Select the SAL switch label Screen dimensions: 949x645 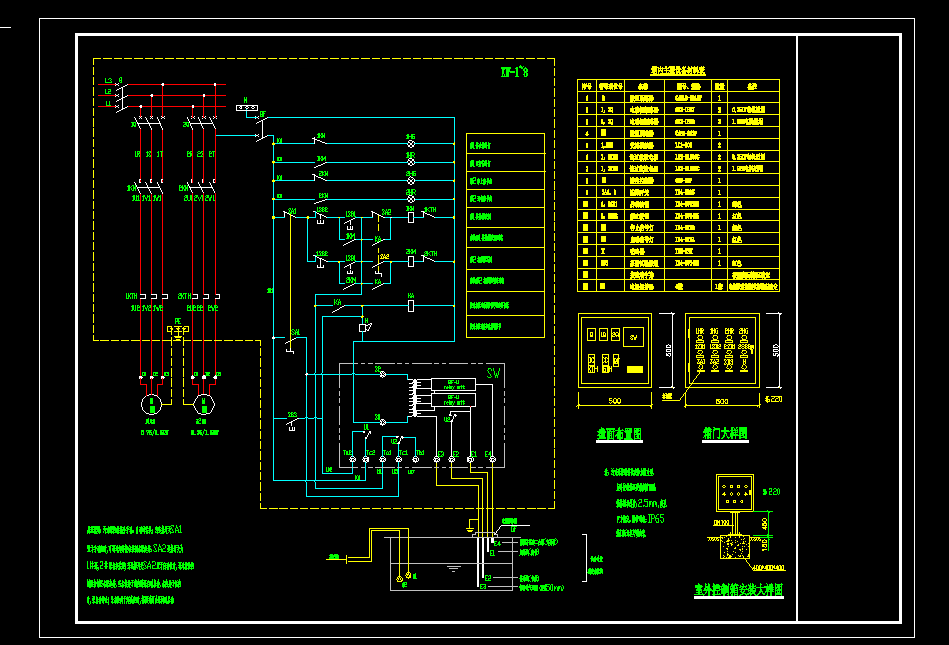[295, 332]
